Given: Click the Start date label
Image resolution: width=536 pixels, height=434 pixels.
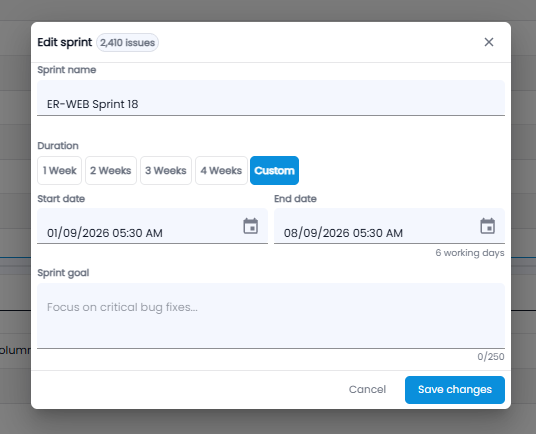Looking at the screenshot, I should (61, 199).
